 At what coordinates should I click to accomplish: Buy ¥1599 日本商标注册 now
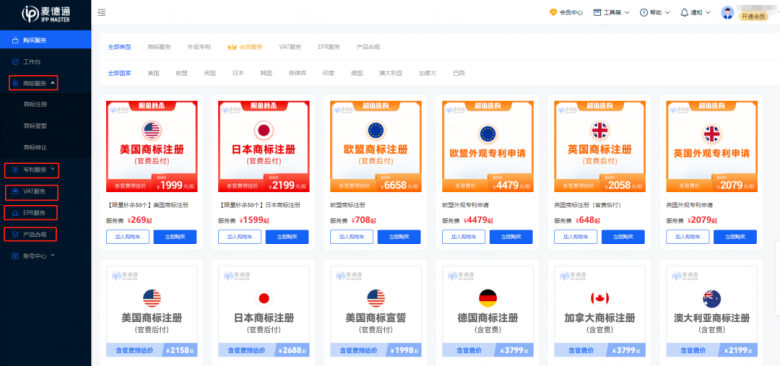(287, 237)
